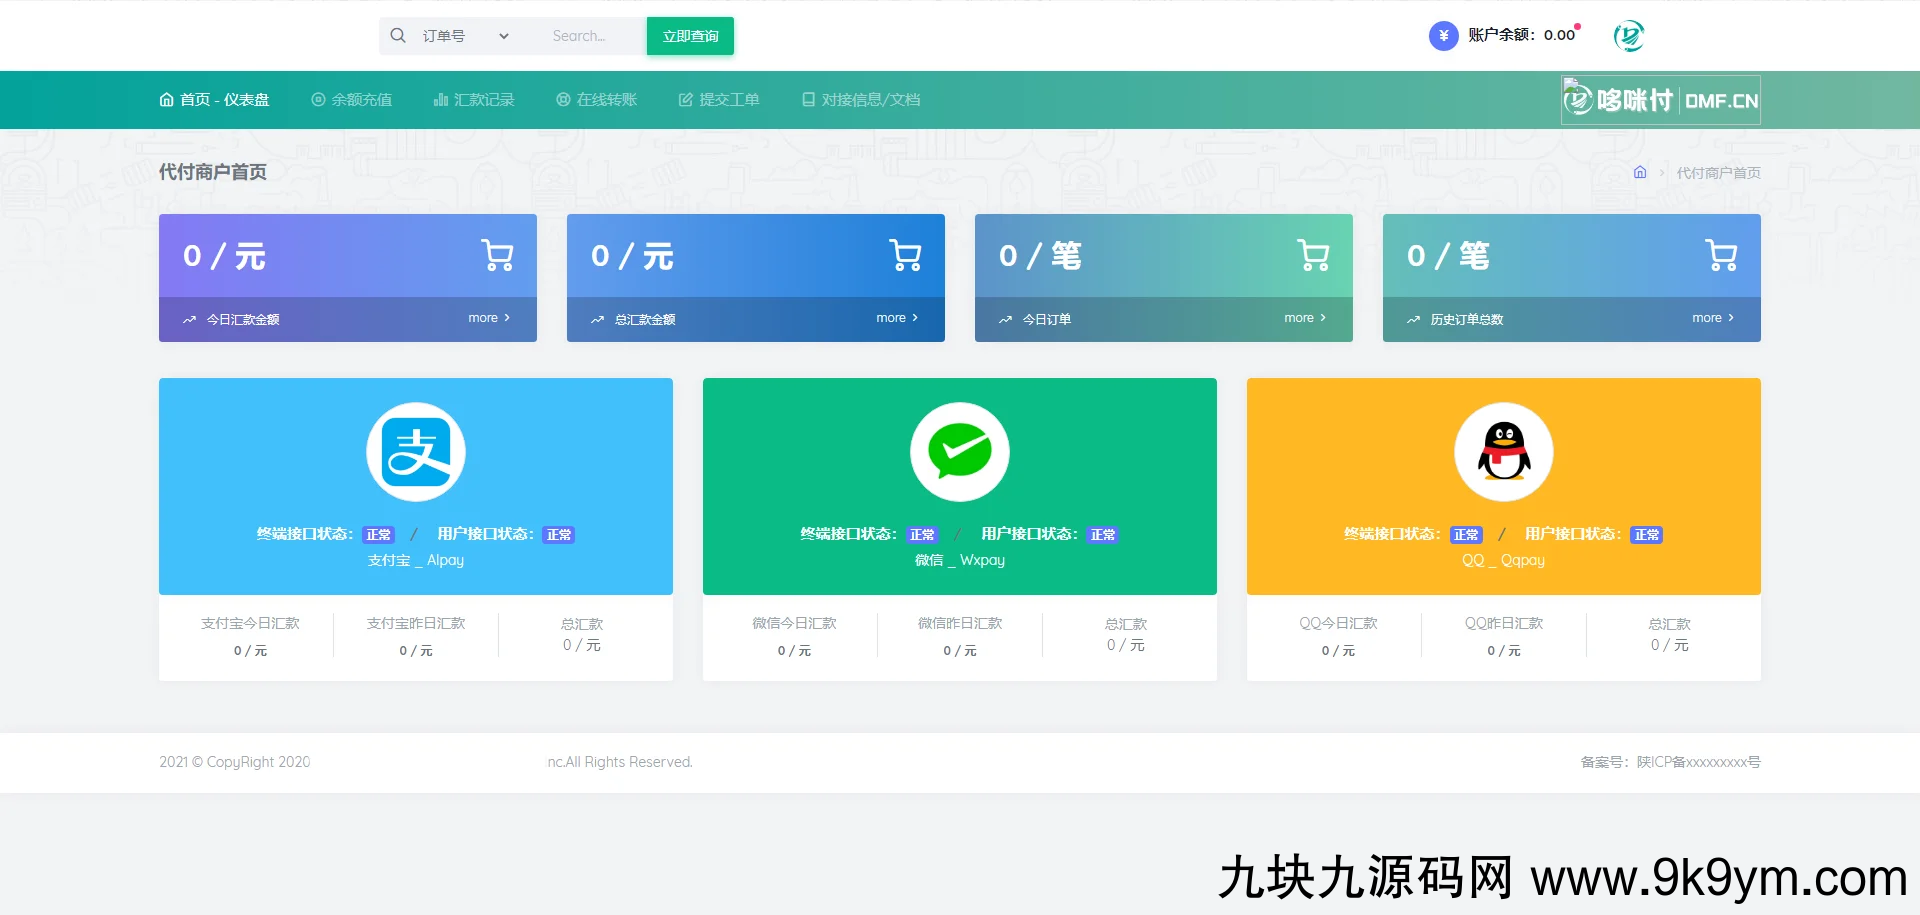The width and height of the screenshot is (1920, 915).
Task: Click the cart icon on 历史订单总数 card
Action: 1721,255
